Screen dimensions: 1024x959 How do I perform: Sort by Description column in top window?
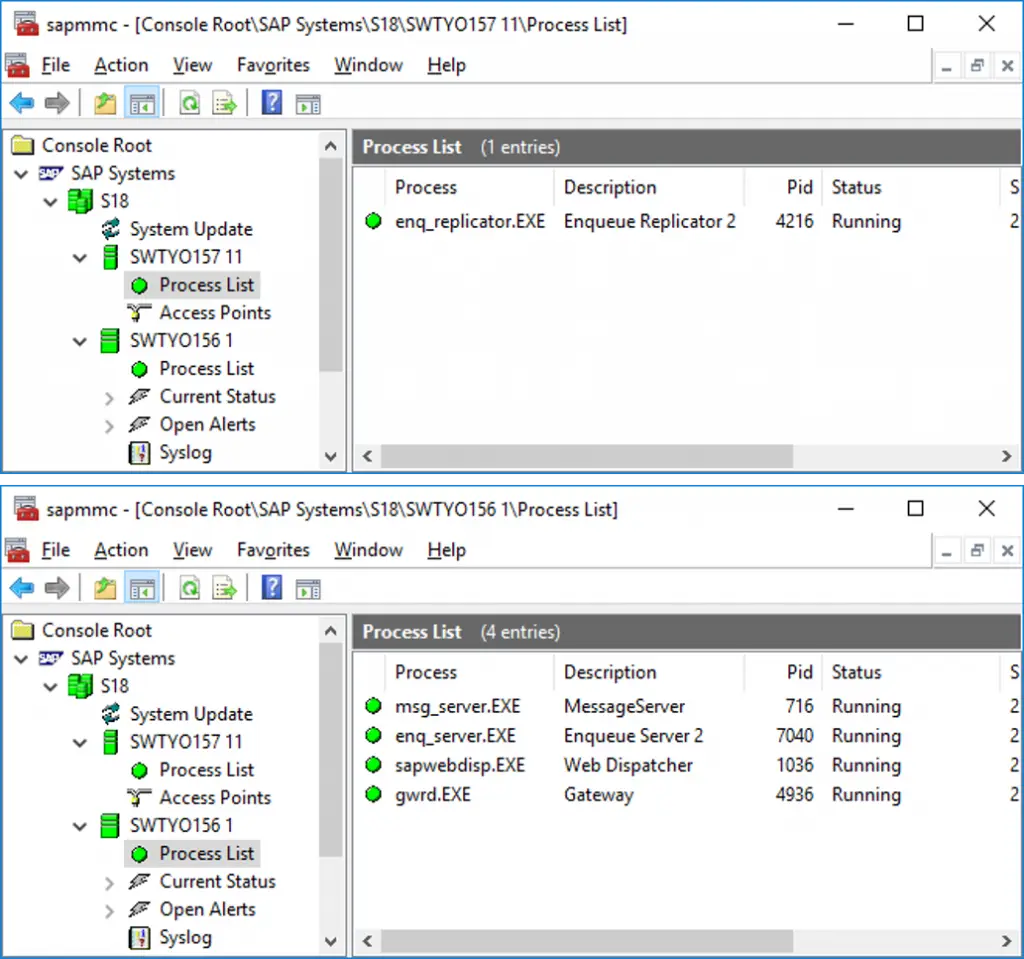point(649,187)
